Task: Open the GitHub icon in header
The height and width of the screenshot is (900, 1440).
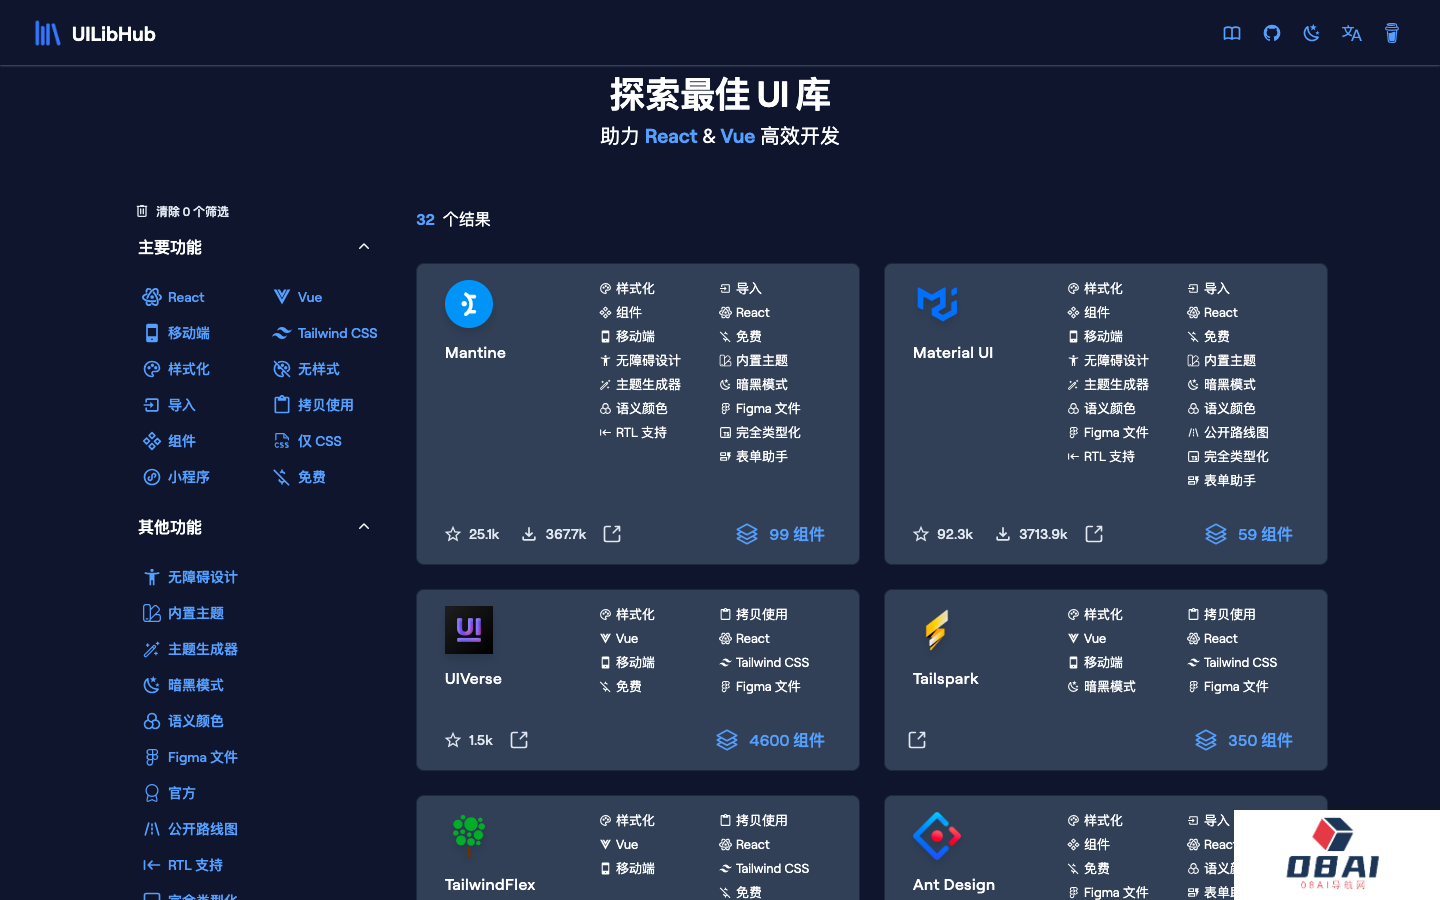Action: pos(1272,33)
